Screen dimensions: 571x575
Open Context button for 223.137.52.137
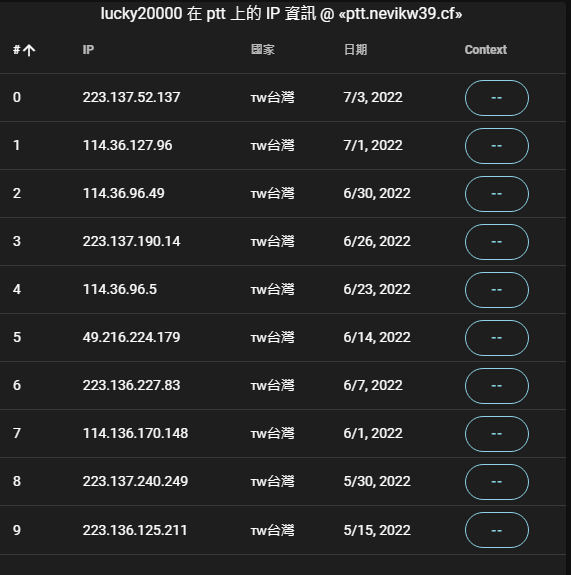497,98
